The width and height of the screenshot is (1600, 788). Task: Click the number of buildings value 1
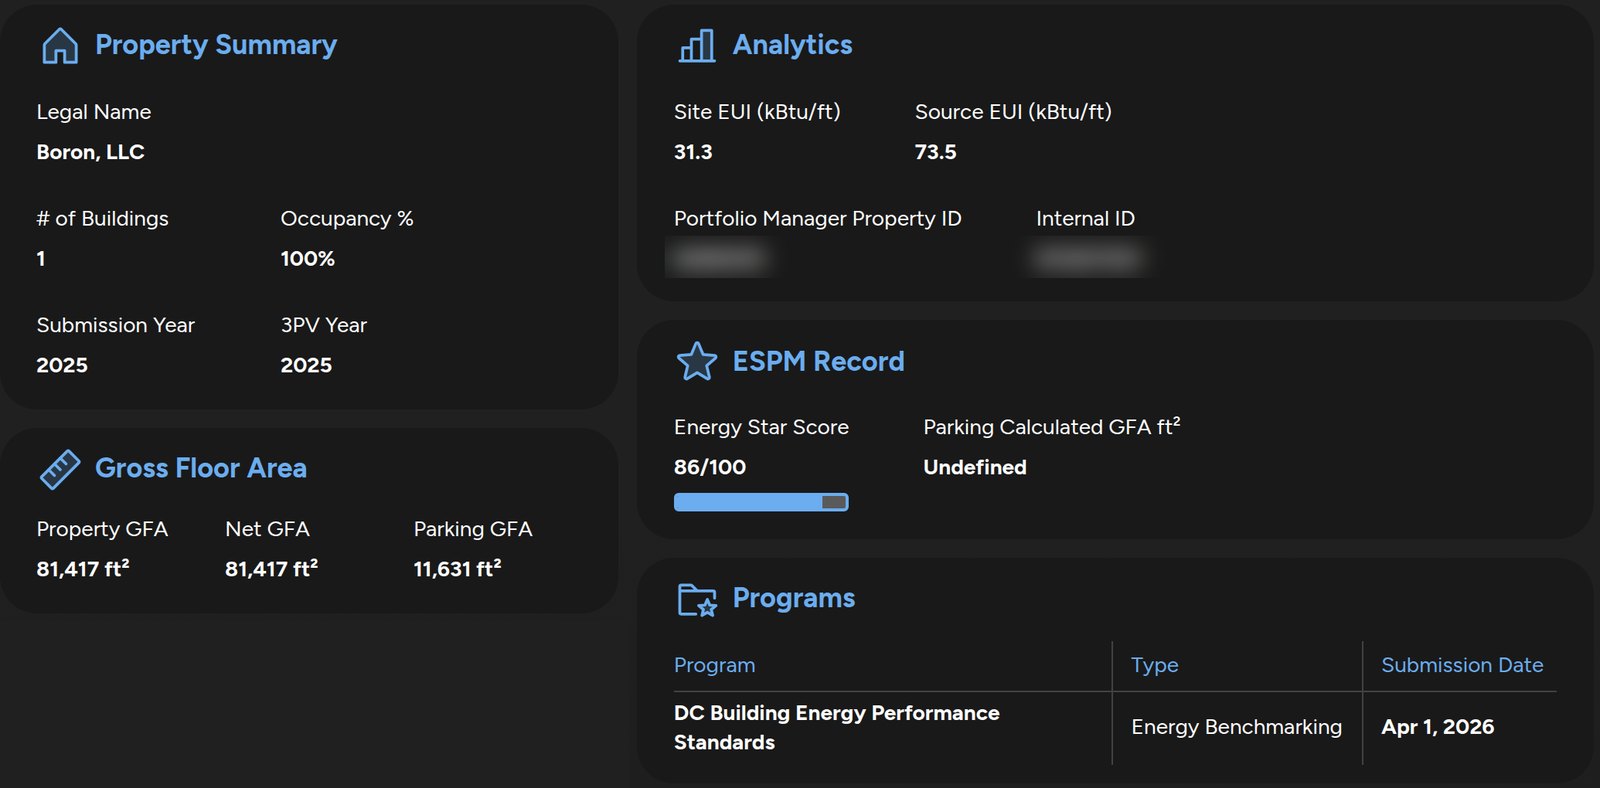point(41,258)
